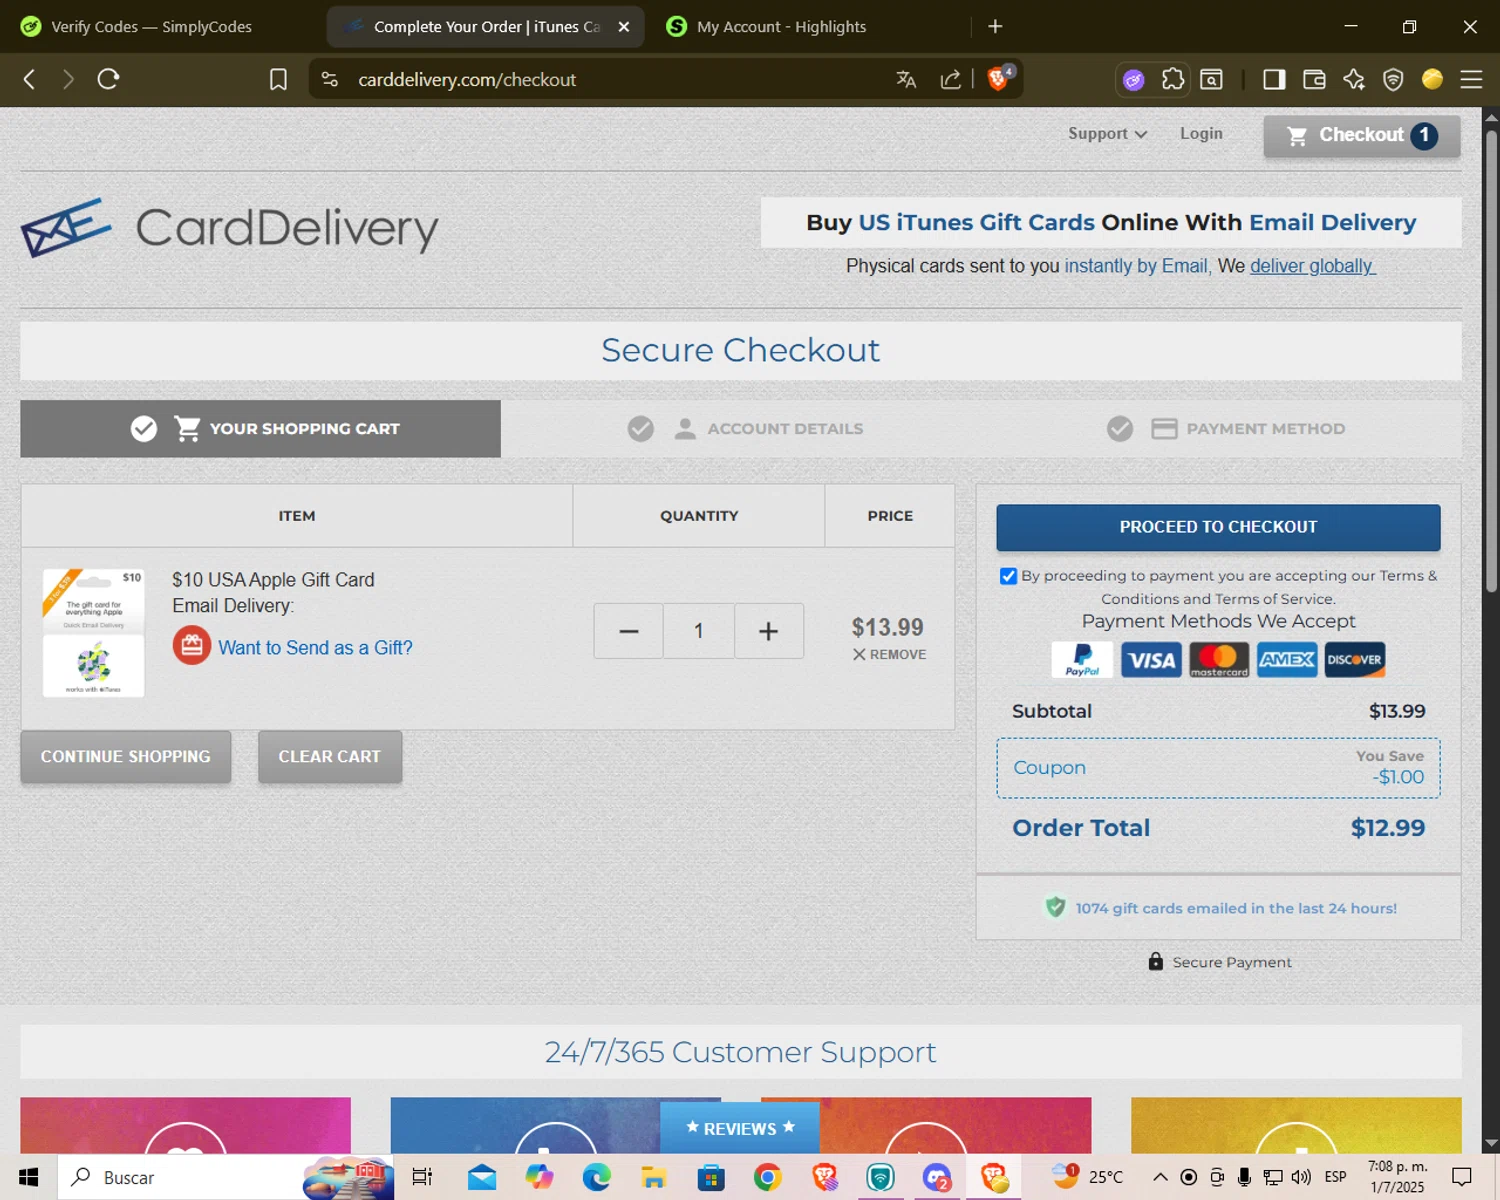Screen dimensions: 1500x1200
Task: Open the extensions puzzle icon
Action: click(x=1173, y=79)
